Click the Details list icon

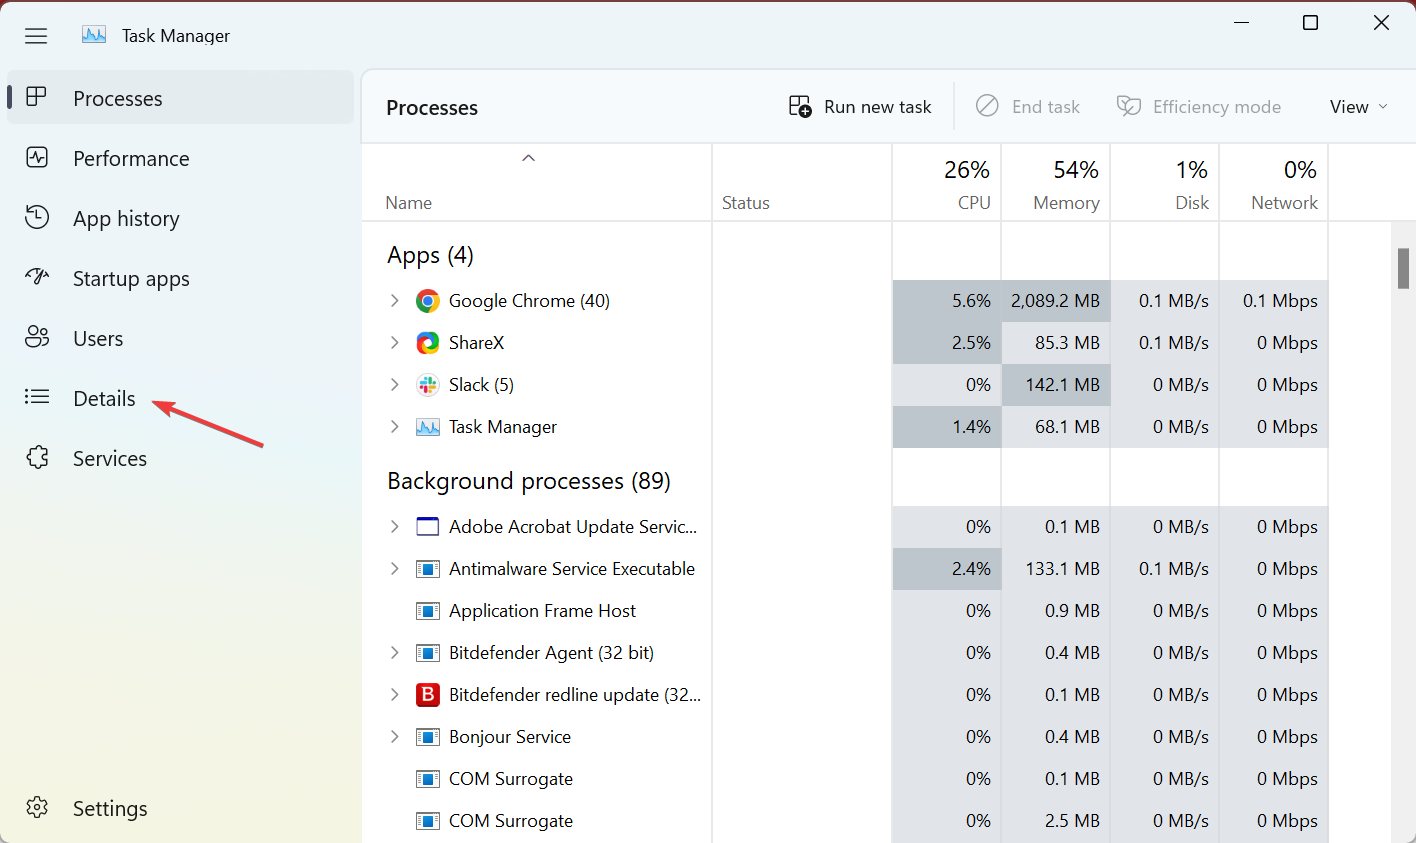pos(37,397)
